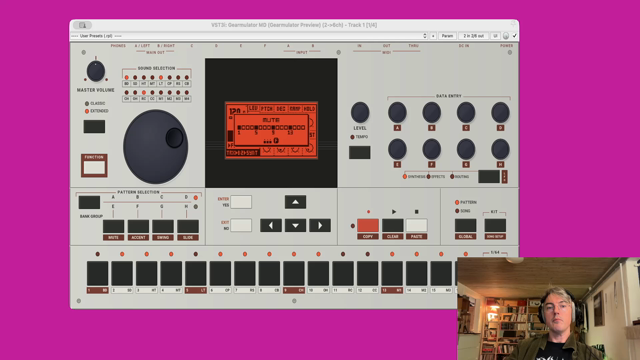Click the SWING pattern button
Image resolution: width=640 pixels, height=360 pixels.
tap(163, 227)
